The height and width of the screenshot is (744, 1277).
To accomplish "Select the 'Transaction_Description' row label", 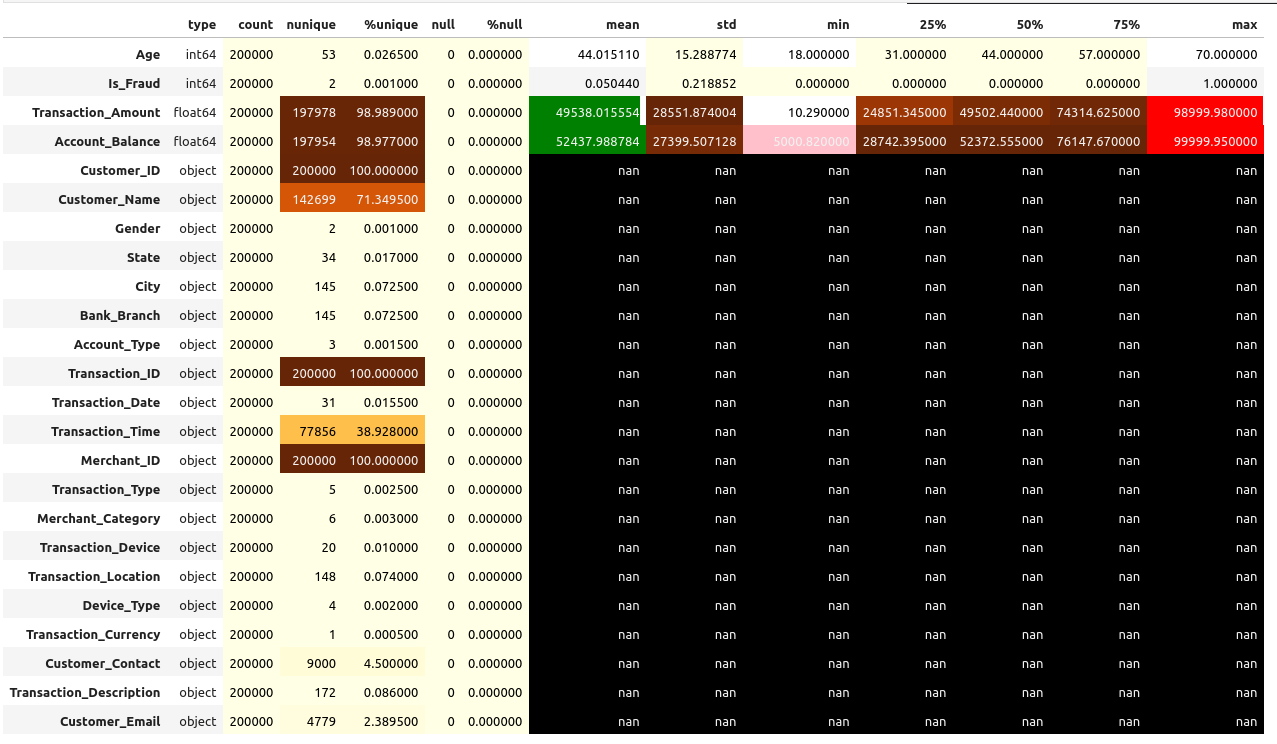I will (85, 692).
